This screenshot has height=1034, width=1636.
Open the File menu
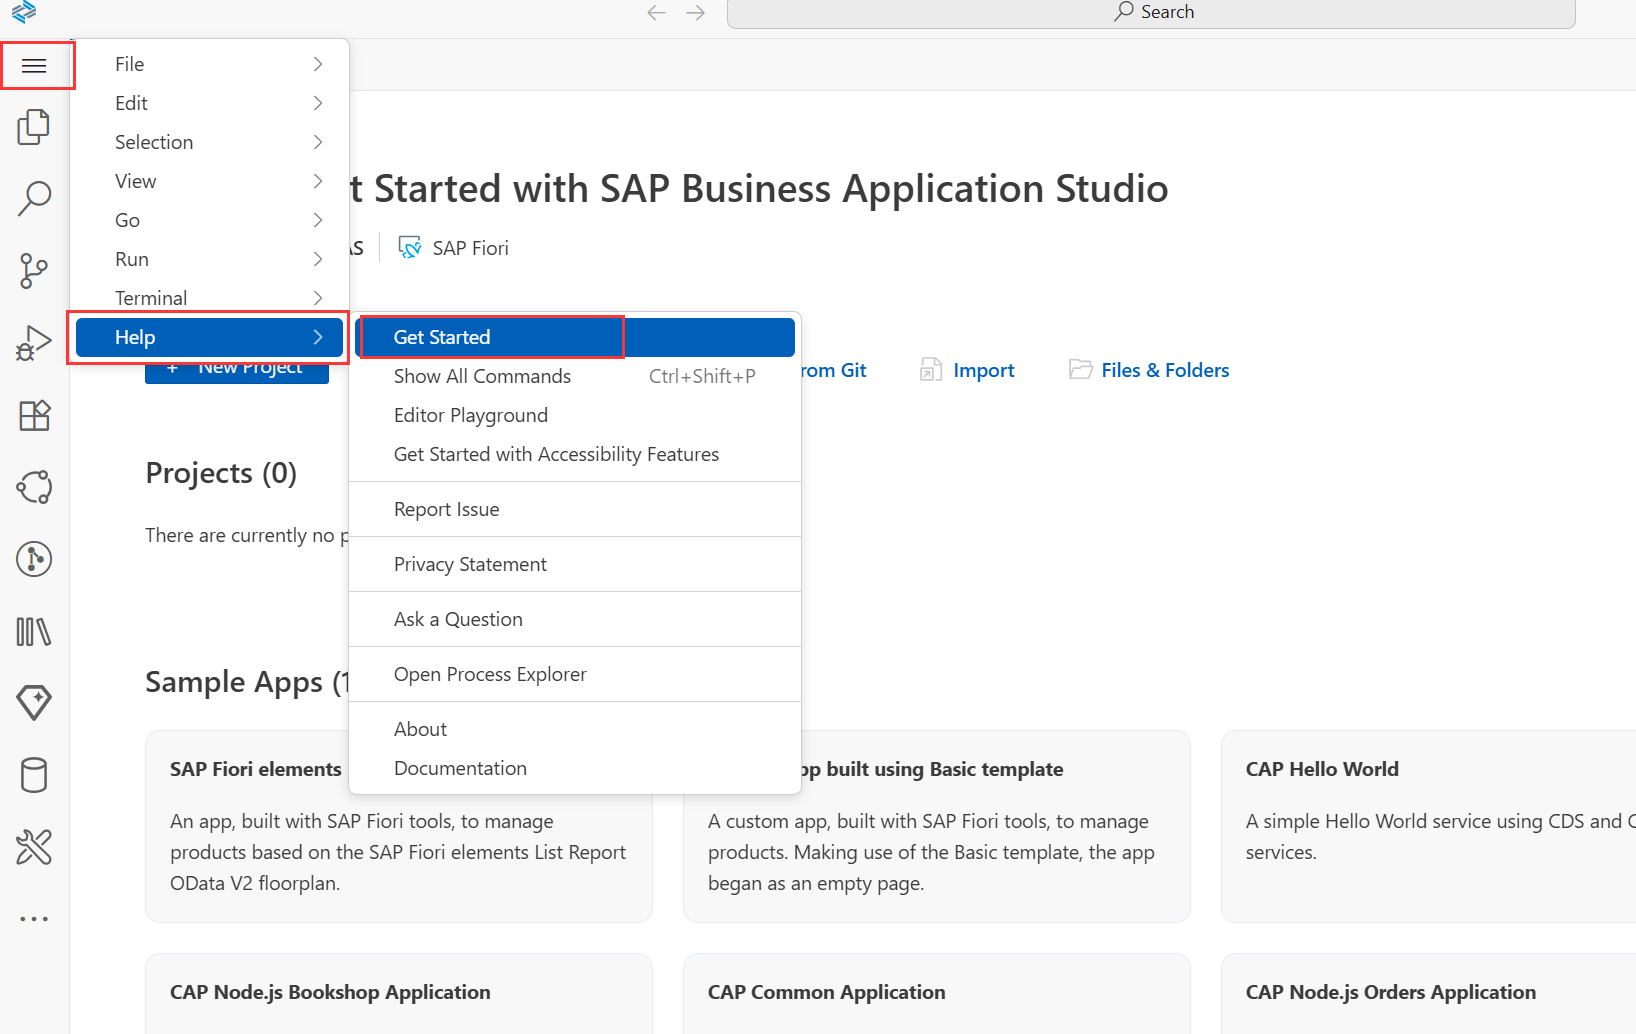pyautogui.click(x=209, y=64)
